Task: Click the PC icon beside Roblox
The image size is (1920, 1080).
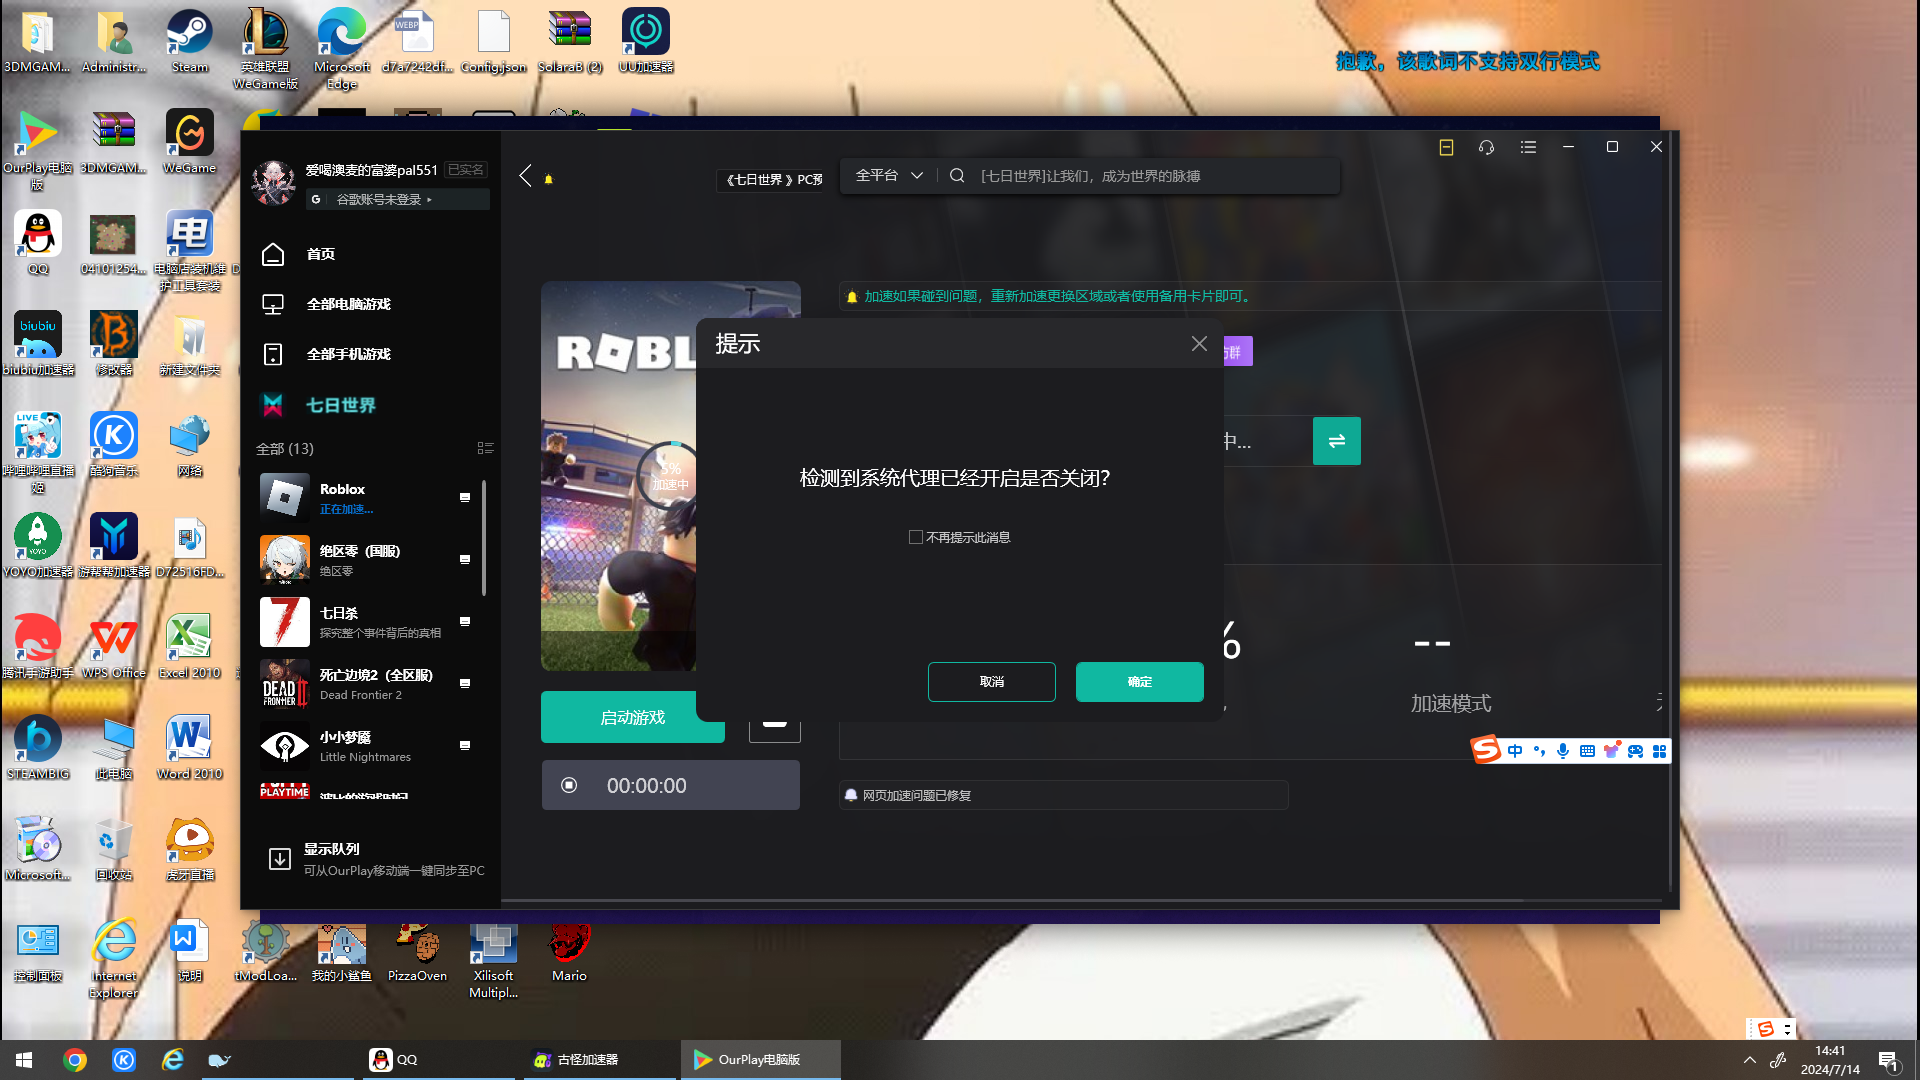Action: tap(465, 497)
